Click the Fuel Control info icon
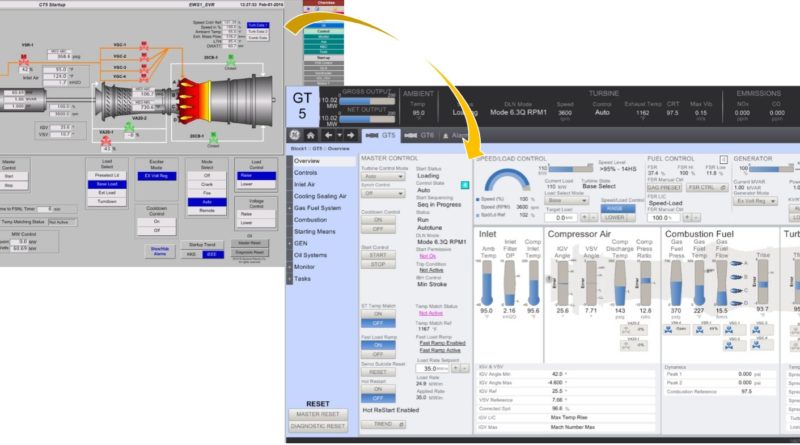 [x=722, y=158]
